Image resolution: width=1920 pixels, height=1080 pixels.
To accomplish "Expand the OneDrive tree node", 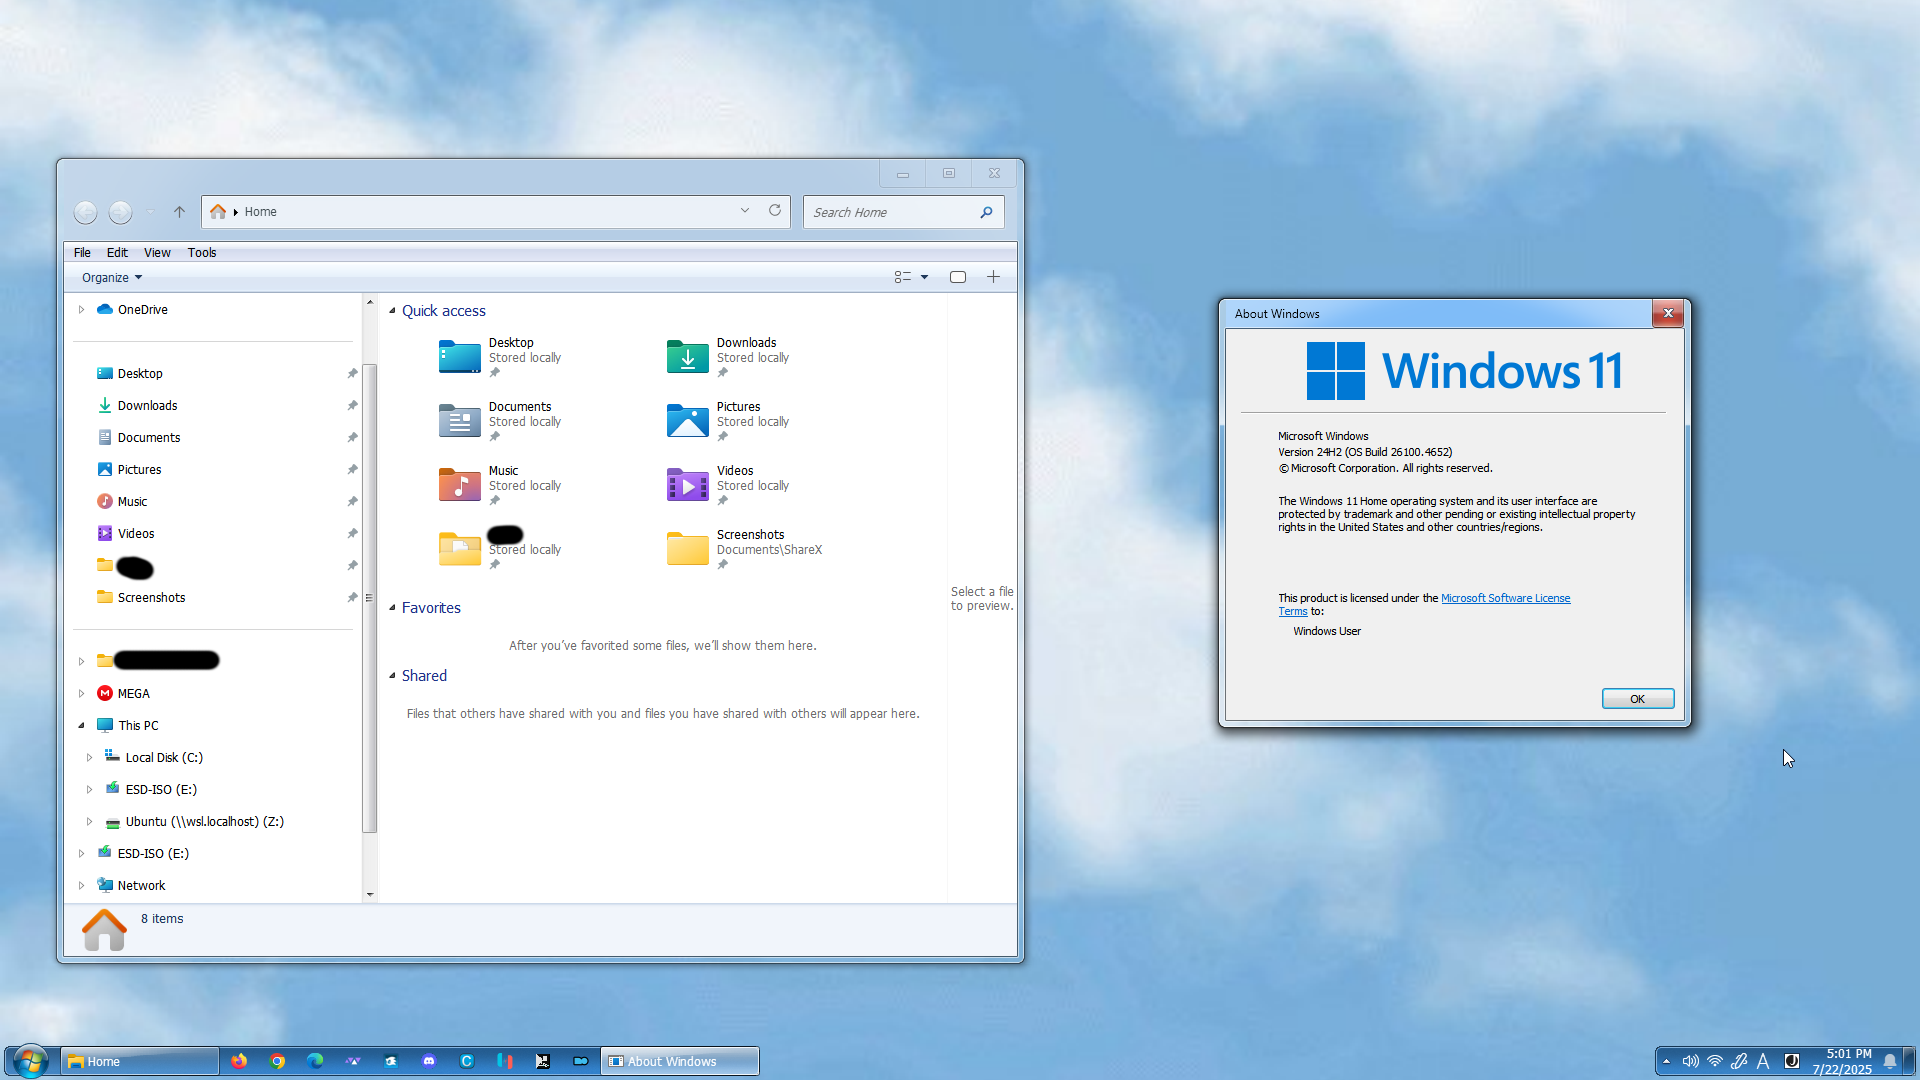I will click(x=82, y=310).
